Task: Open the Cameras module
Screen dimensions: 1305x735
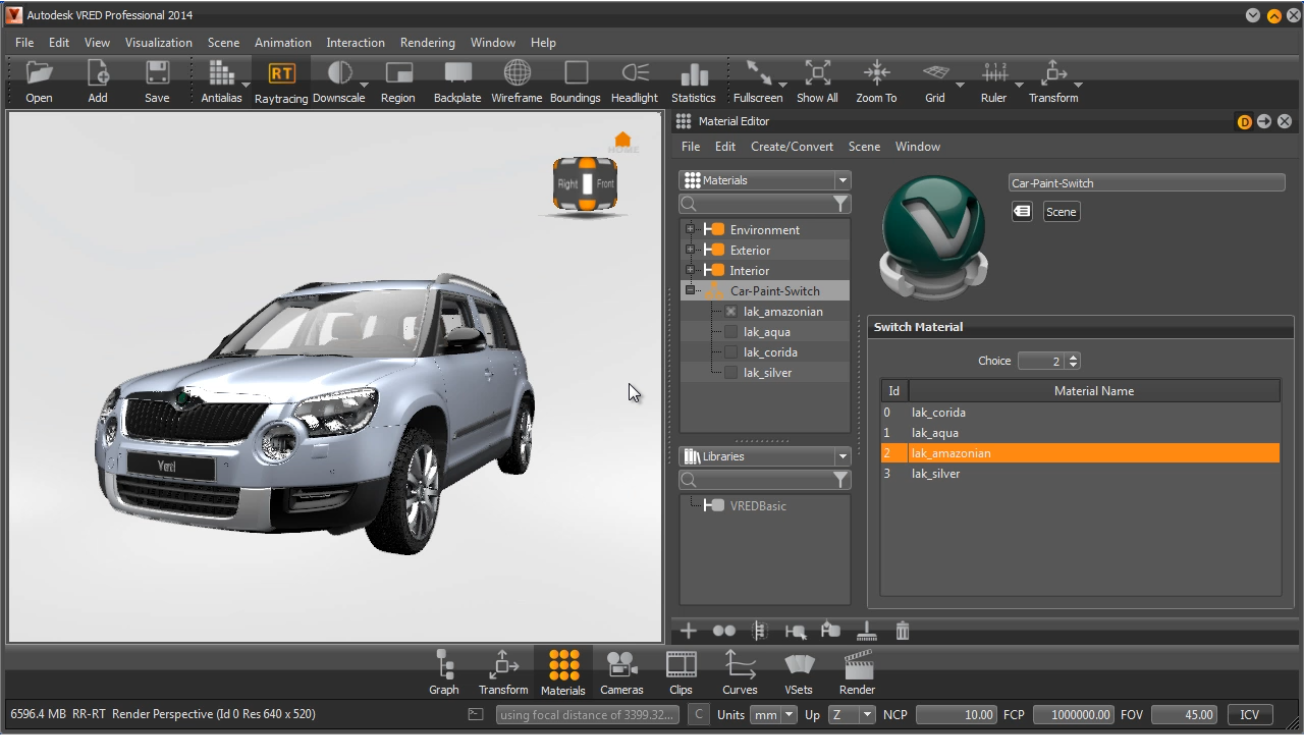Action: (x=622, y=672)
